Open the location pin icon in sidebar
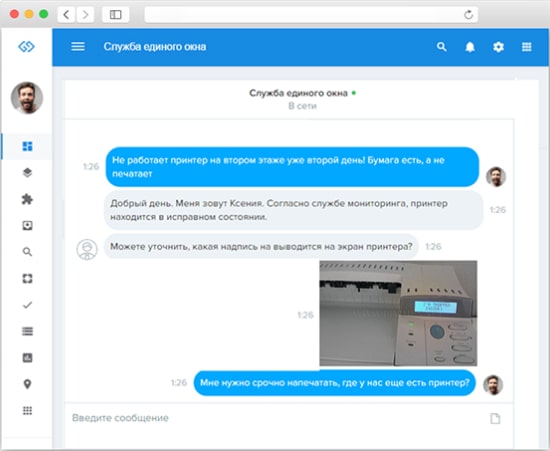 (x=27, y=384)
